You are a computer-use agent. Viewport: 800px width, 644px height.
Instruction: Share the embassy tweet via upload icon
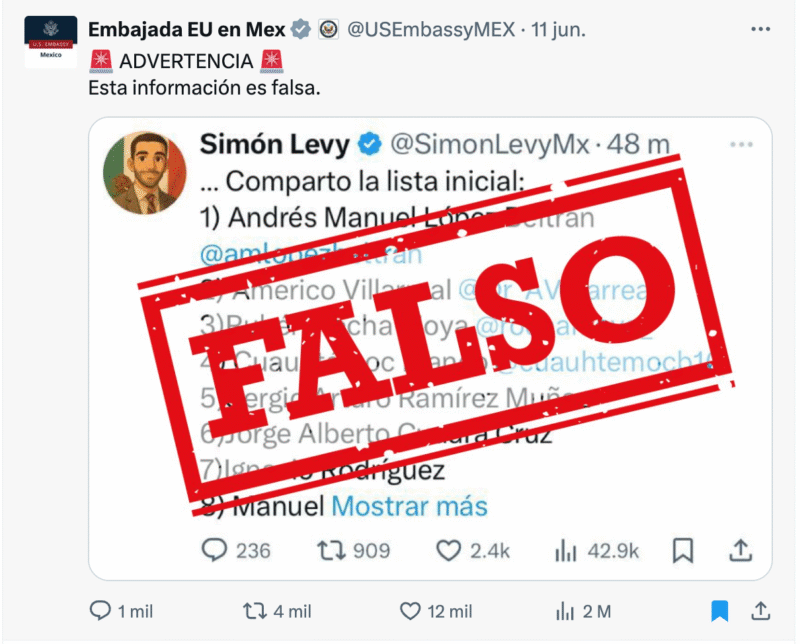pyautogui.click(x=760, y=610)
